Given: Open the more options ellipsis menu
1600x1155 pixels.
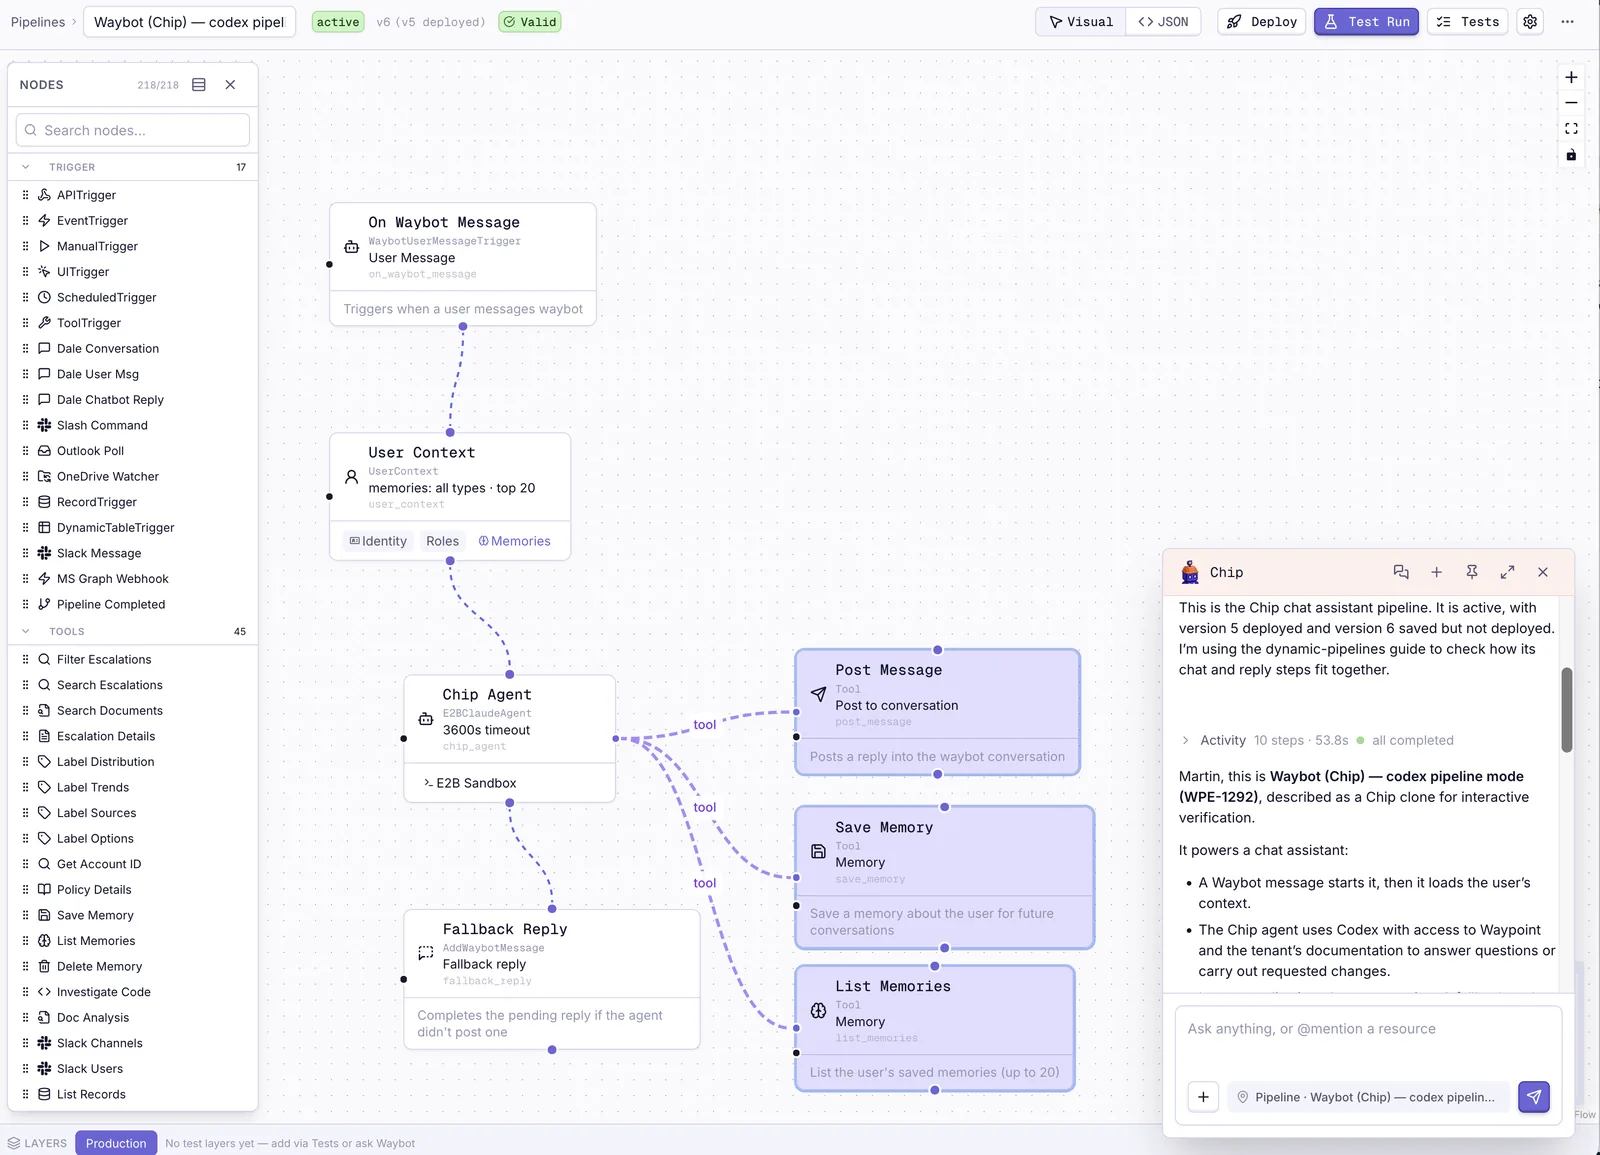Looking at the screenshot, I should coord(1567,22).
